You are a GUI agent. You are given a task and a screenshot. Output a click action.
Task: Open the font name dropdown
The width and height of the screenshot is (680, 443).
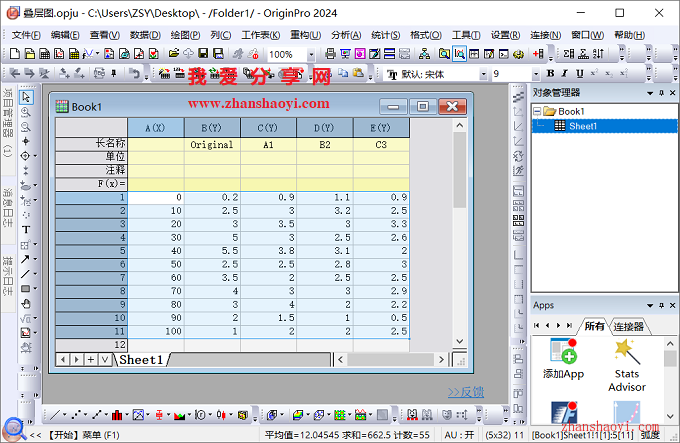pos(483,74)
